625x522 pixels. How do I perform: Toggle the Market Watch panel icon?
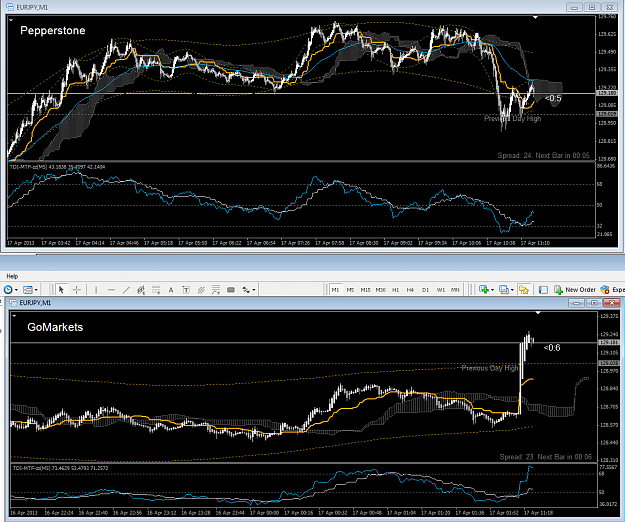coord(543,290)
